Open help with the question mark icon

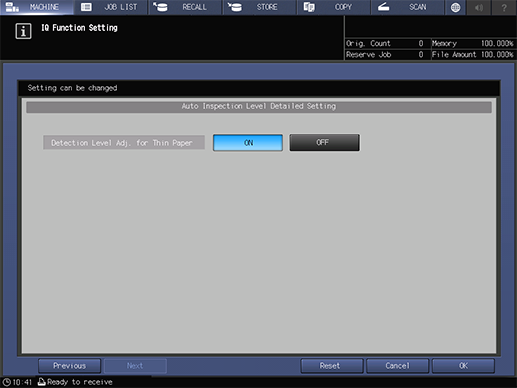(x=504, y=7)
